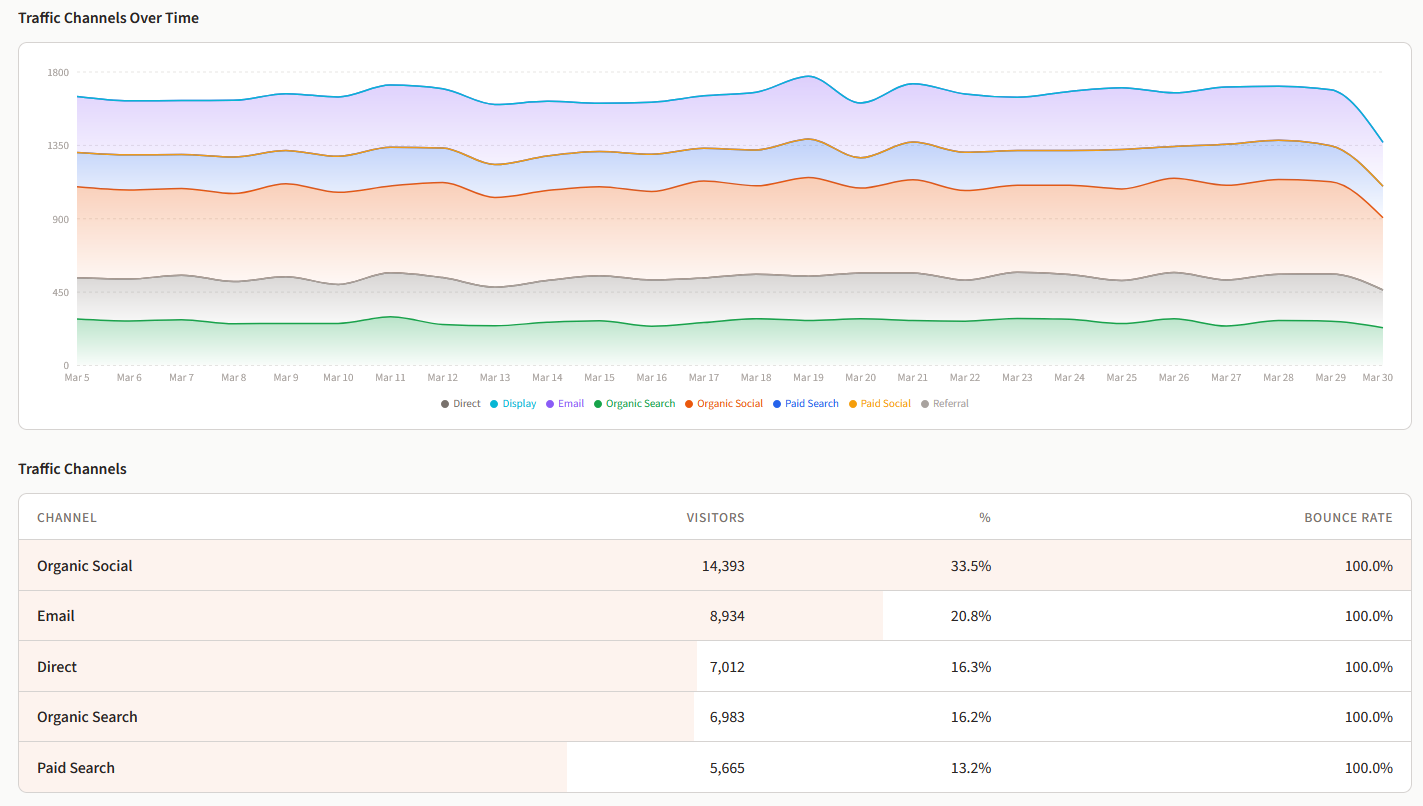The image size is (1423, 806).
Task: Click the Paid Search legend dot
Action: click(776, 403)
